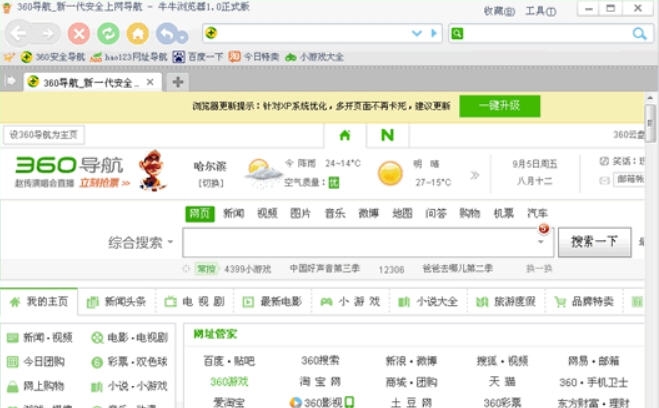Click the tab list arrow left of tabs
659x408 pixels.
coord(10,81)
